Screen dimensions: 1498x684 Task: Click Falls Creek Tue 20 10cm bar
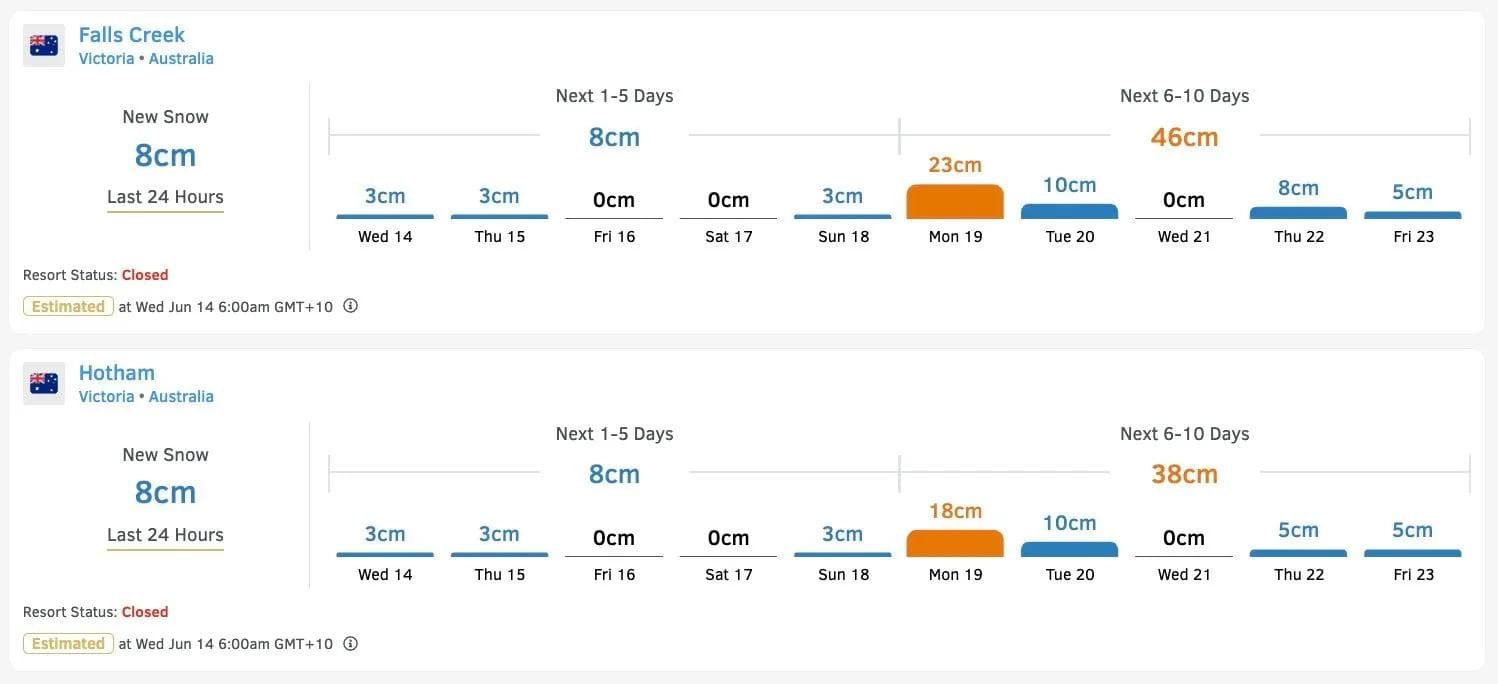(1069, 211)
